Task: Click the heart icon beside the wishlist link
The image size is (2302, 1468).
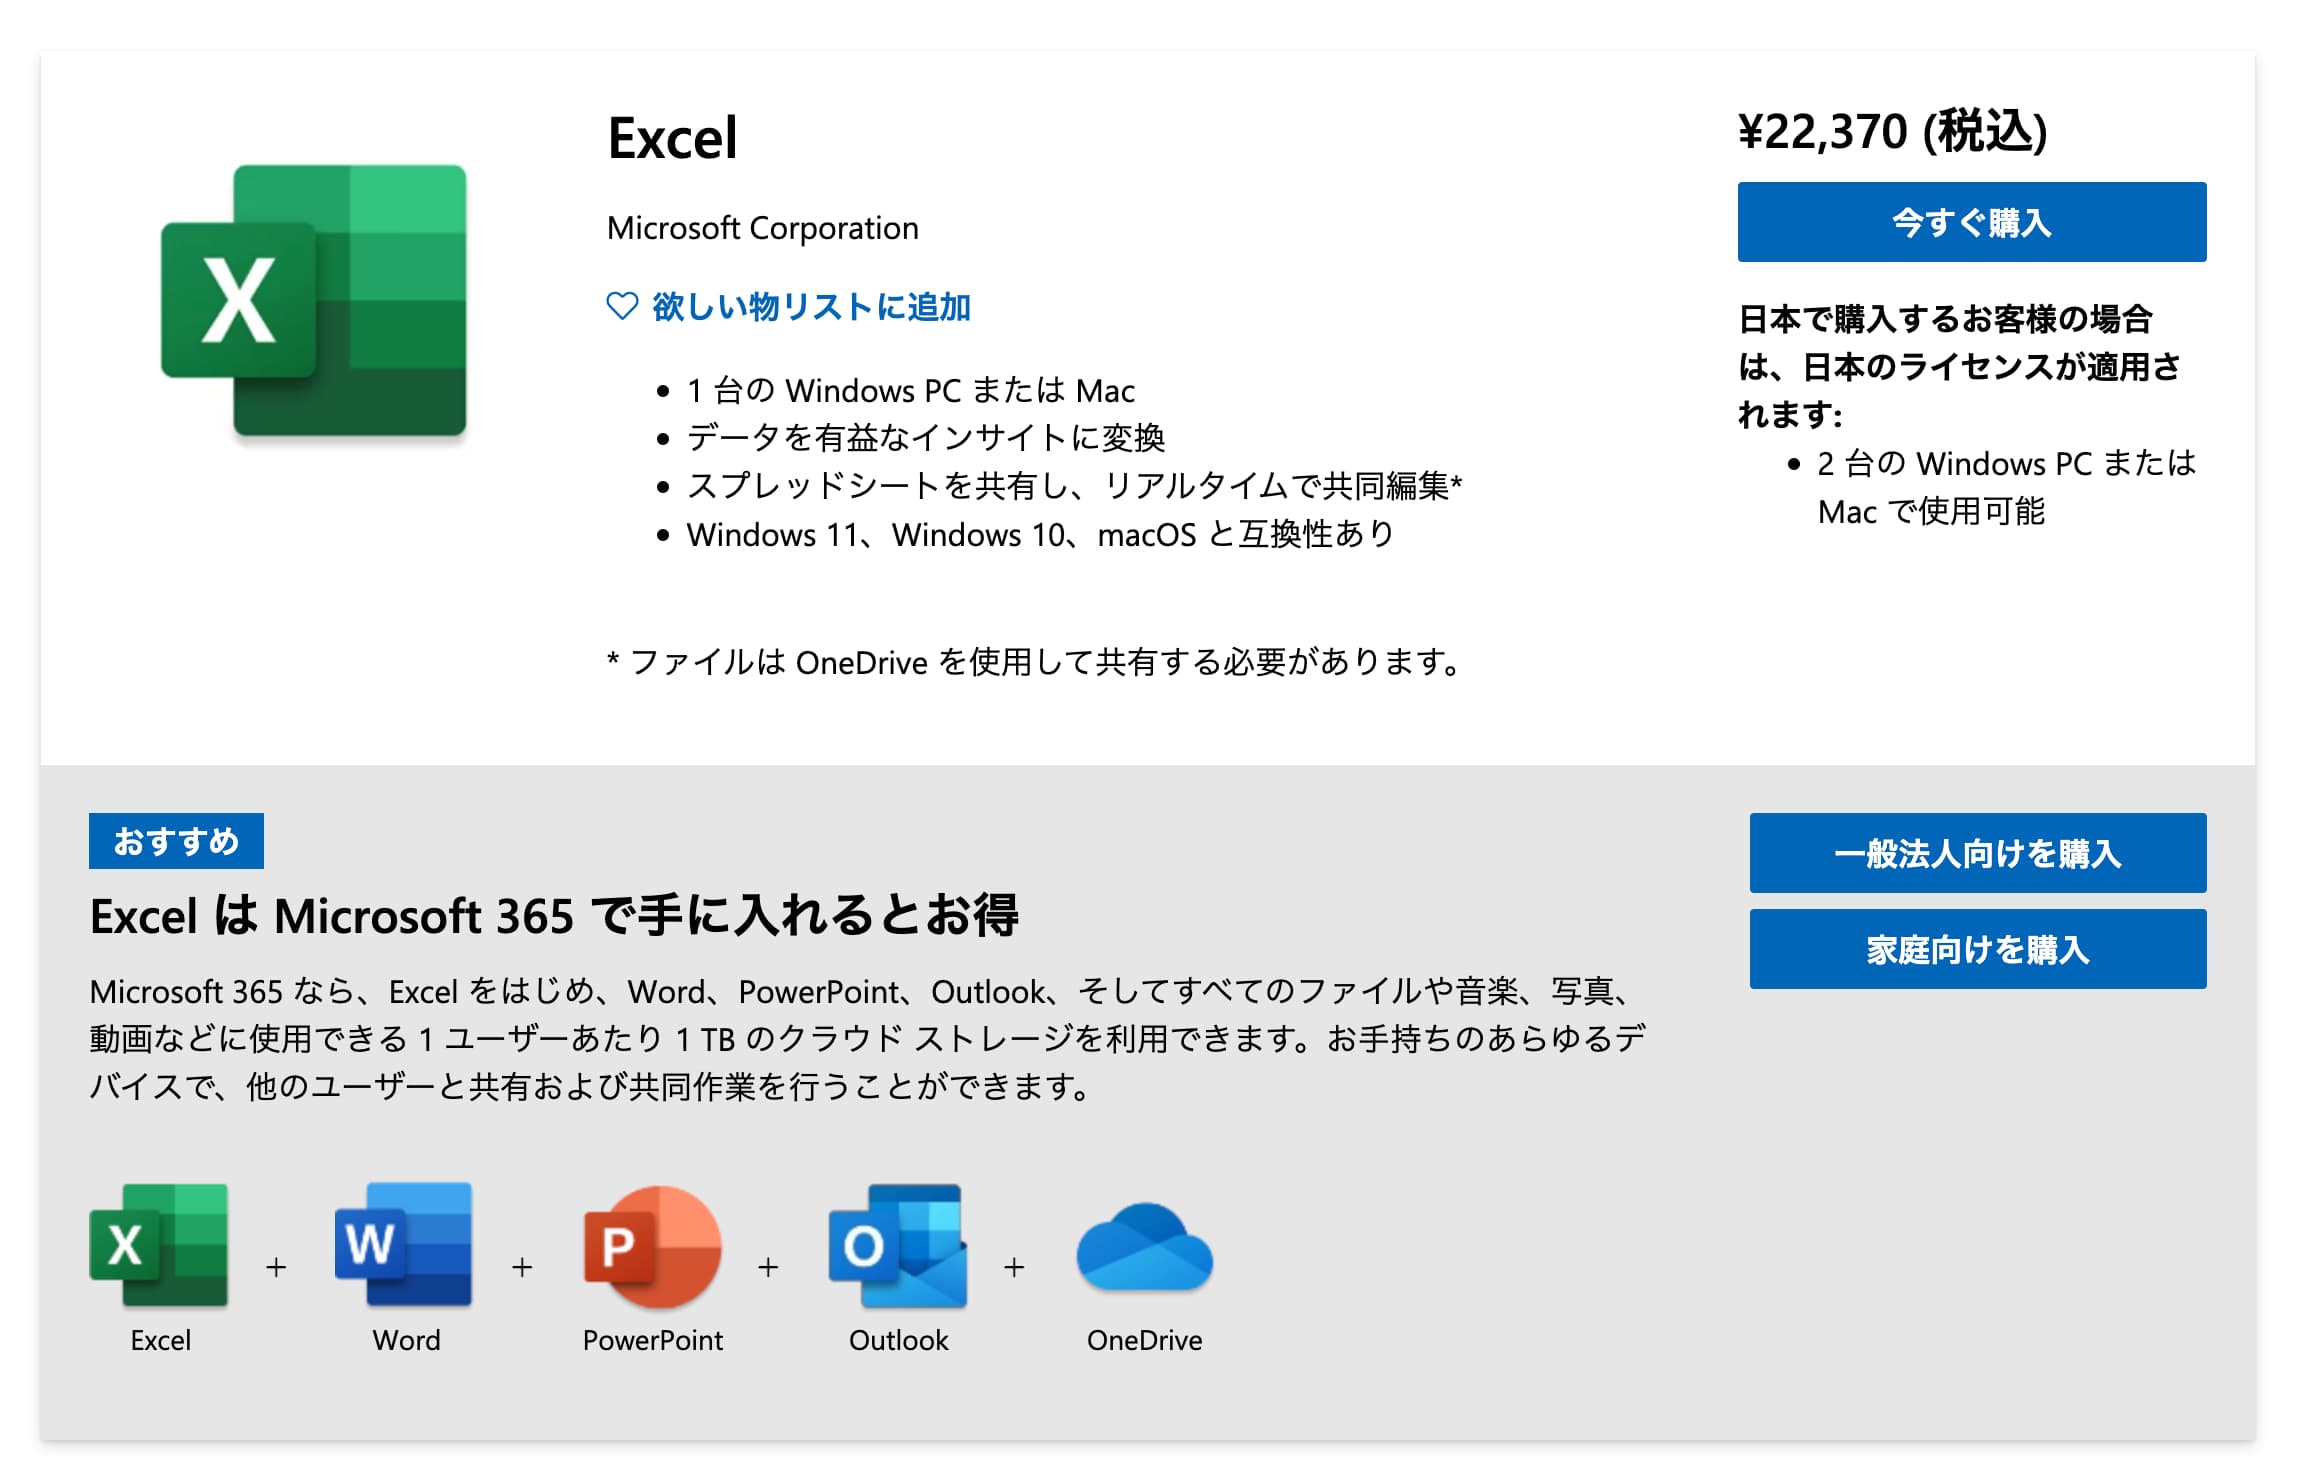Action: (622, 306)
